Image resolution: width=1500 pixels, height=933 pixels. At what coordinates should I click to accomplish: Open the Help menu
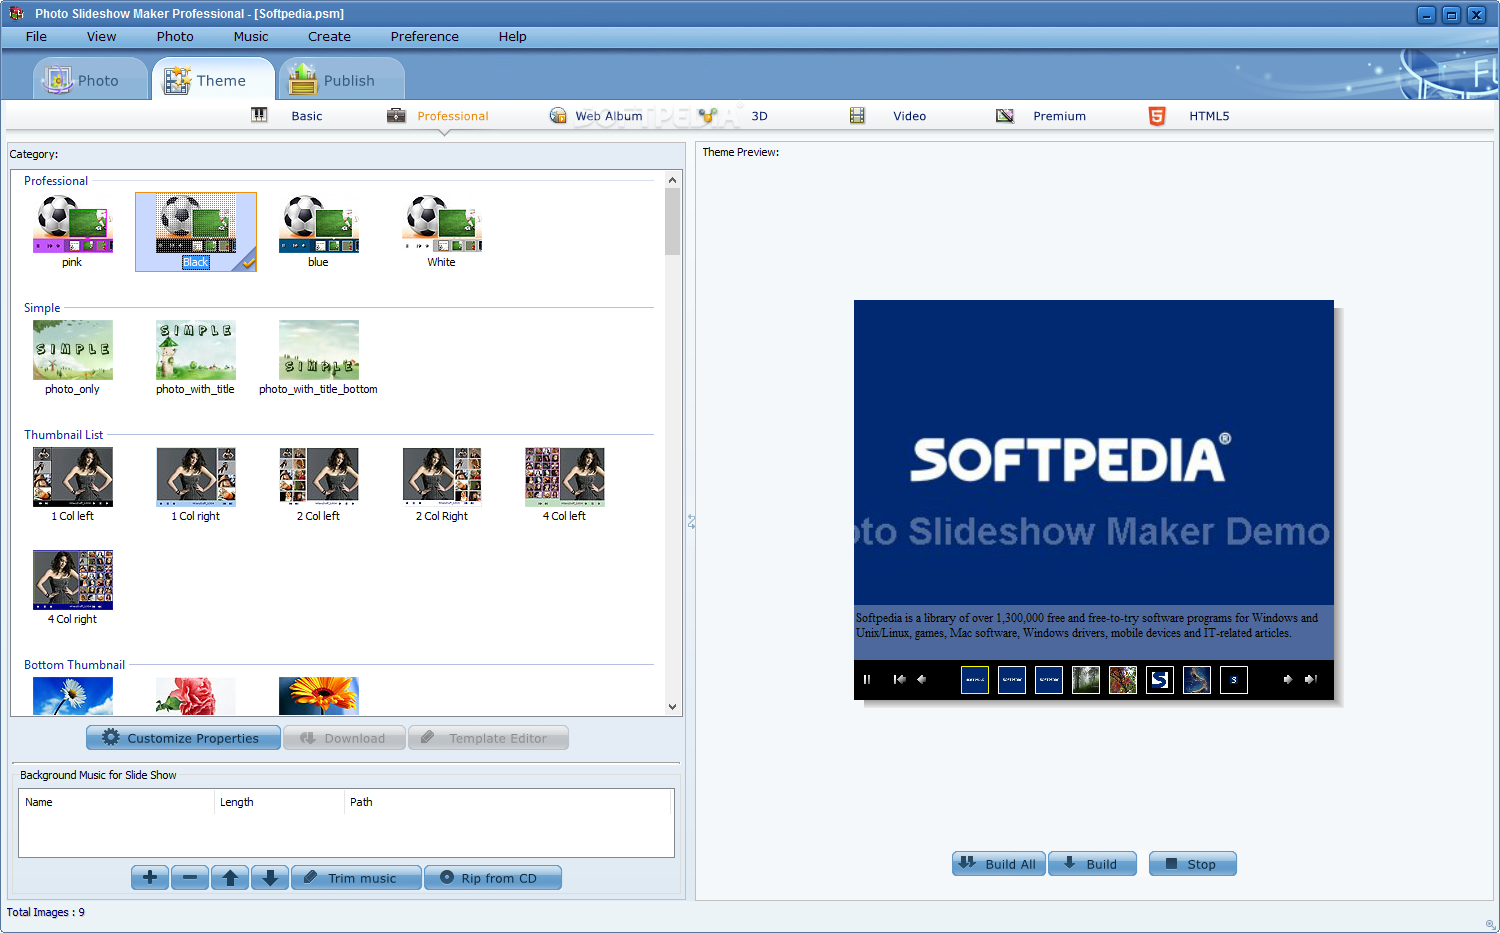click(512, 36)
